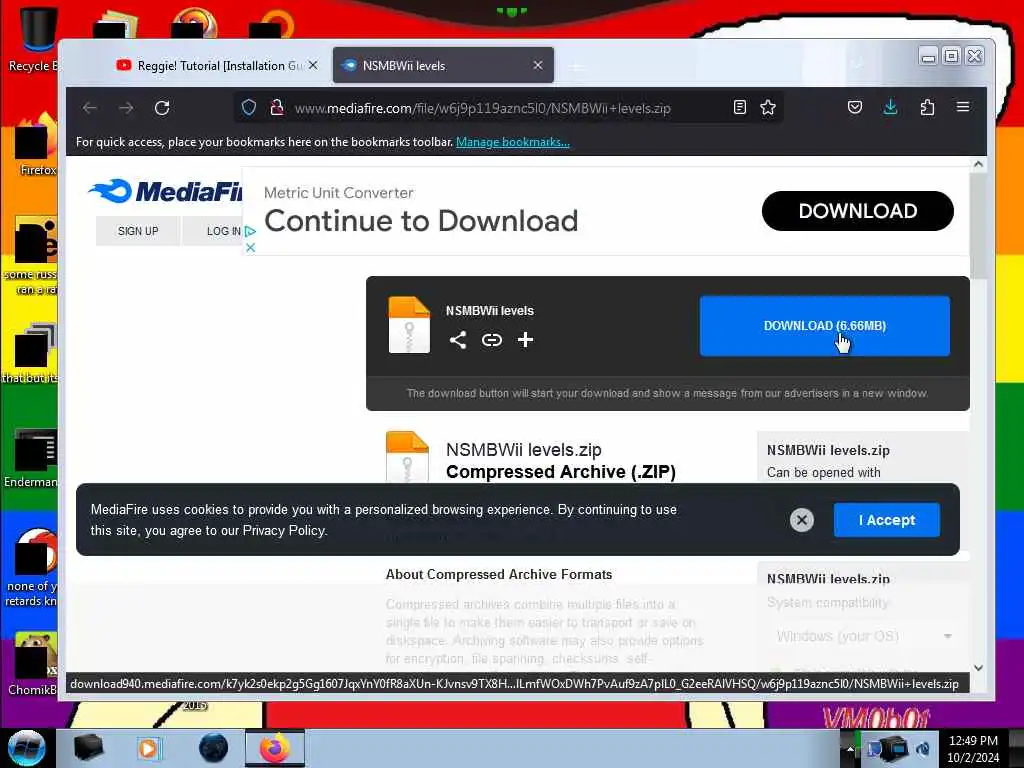Open the Pocket save icon
This screenshot has height=768, width=1024.
pos(855,108)
